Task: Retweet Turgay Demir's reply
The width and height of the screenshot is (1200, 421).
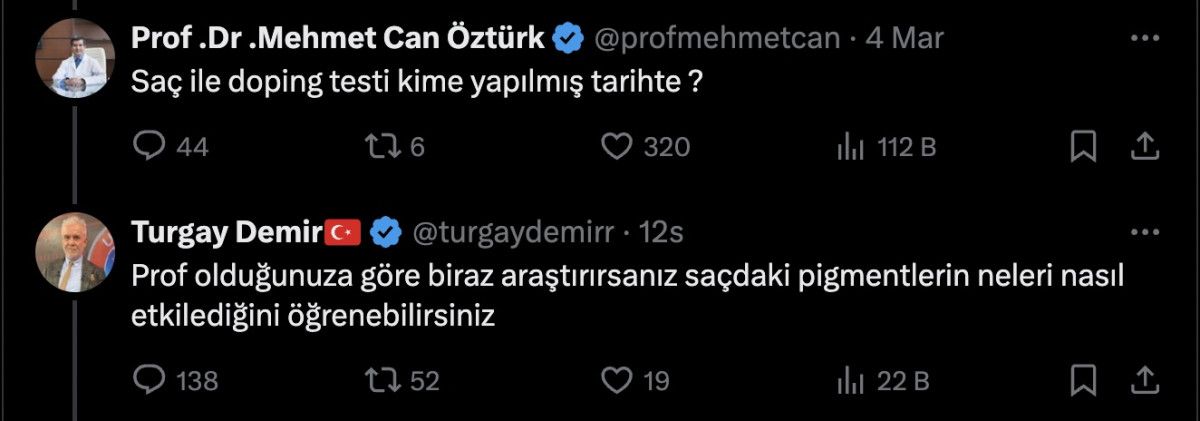Action: 382,380
